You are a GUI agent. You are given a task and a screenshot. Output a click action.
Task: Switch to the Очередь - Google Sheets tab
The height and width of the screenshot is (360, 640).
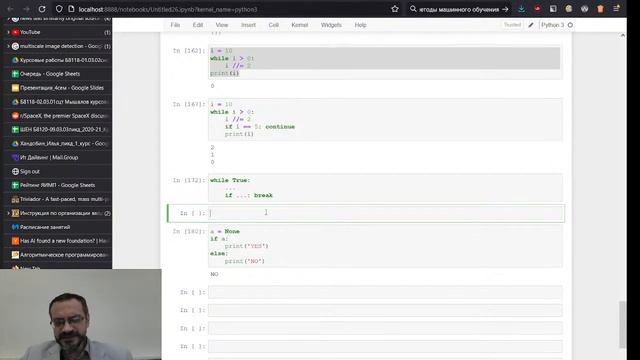pos(58,74)
